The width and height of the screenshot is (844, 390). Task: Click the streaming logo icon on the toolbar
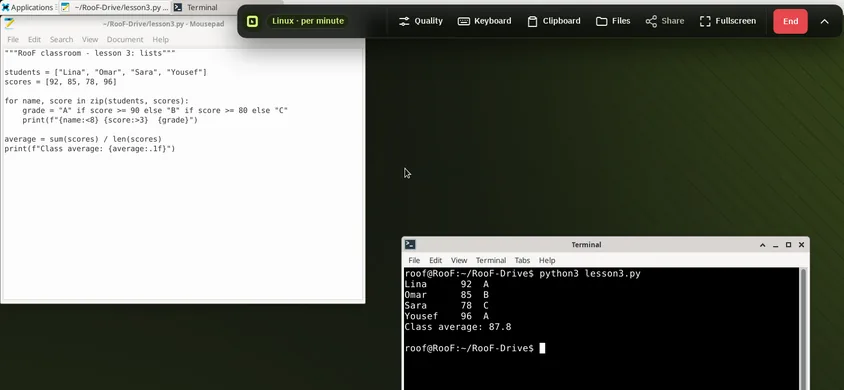point(252,21)
